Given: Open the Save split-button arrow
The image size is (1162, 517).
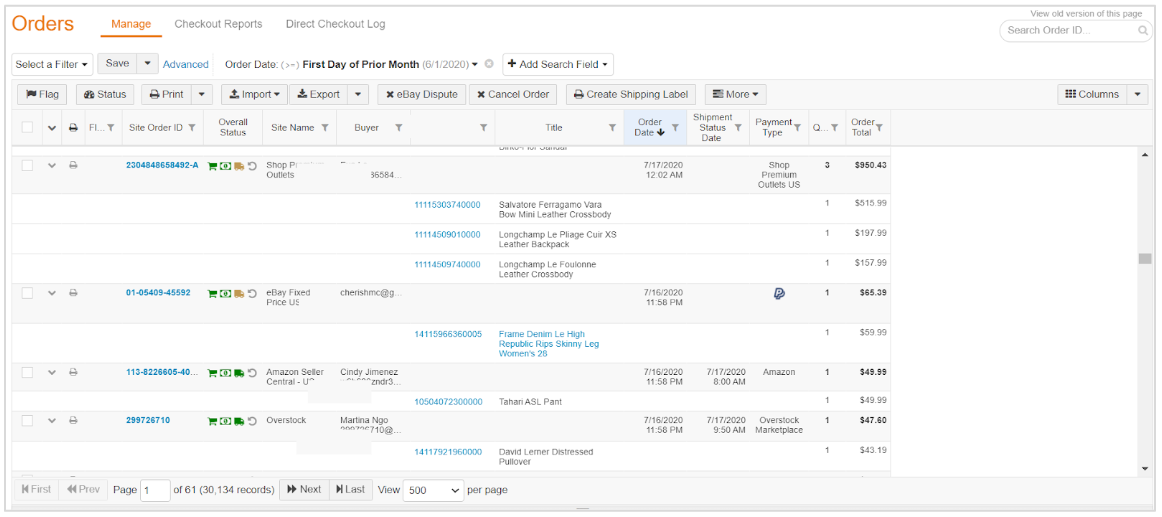Looking at the screenshot, I should [147, 64].
